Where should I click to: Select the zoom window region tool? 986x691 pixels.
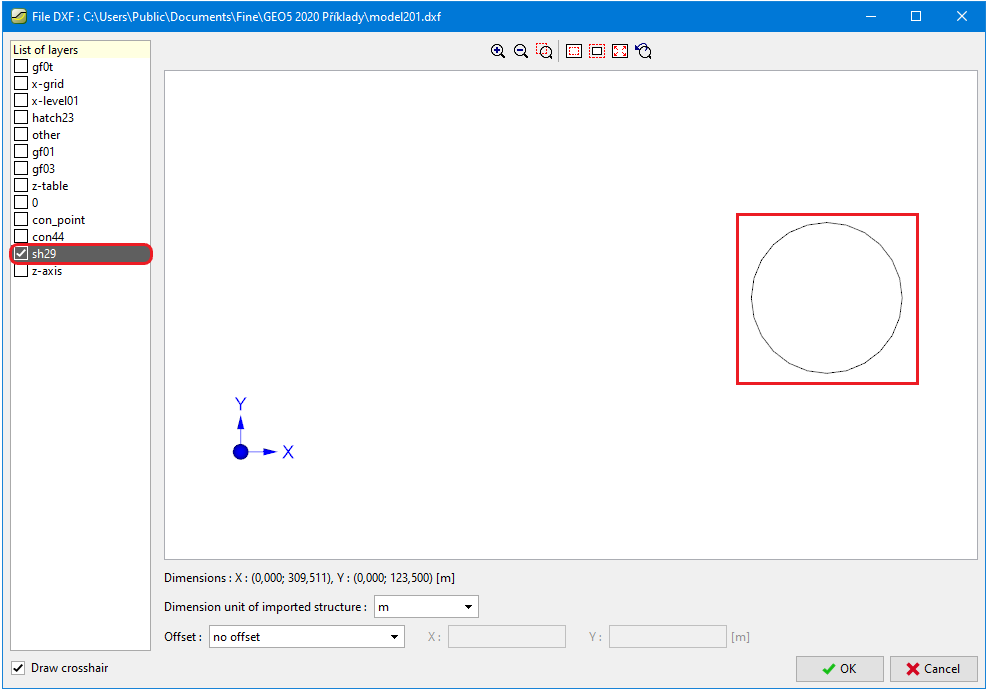(545, 51)
